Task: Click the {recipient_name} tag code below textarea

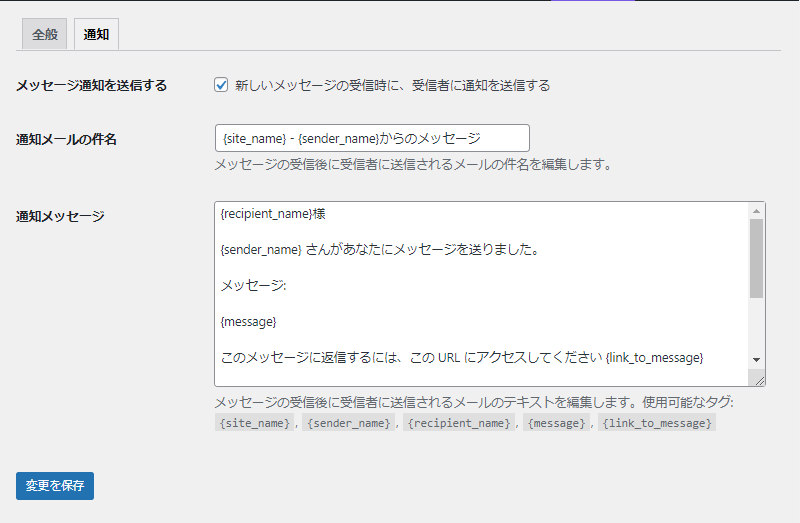Action: (459, 423)
